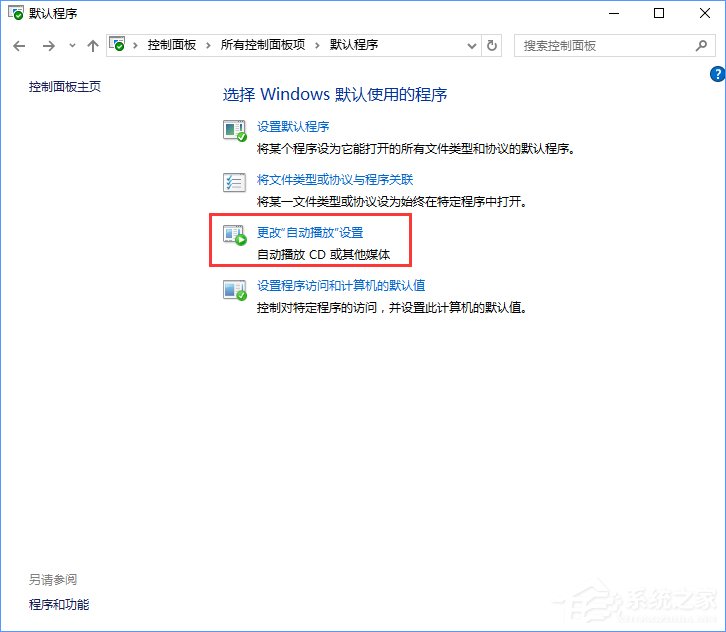Click the search magnifier icon

pos(701,45)
